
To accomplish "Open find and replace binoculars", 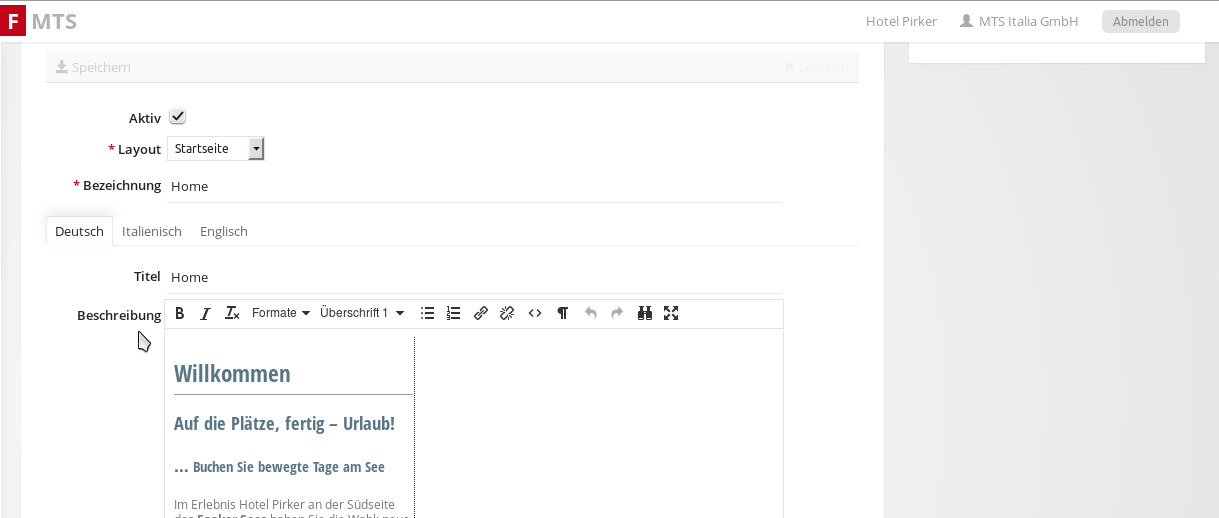I will 645,313.
